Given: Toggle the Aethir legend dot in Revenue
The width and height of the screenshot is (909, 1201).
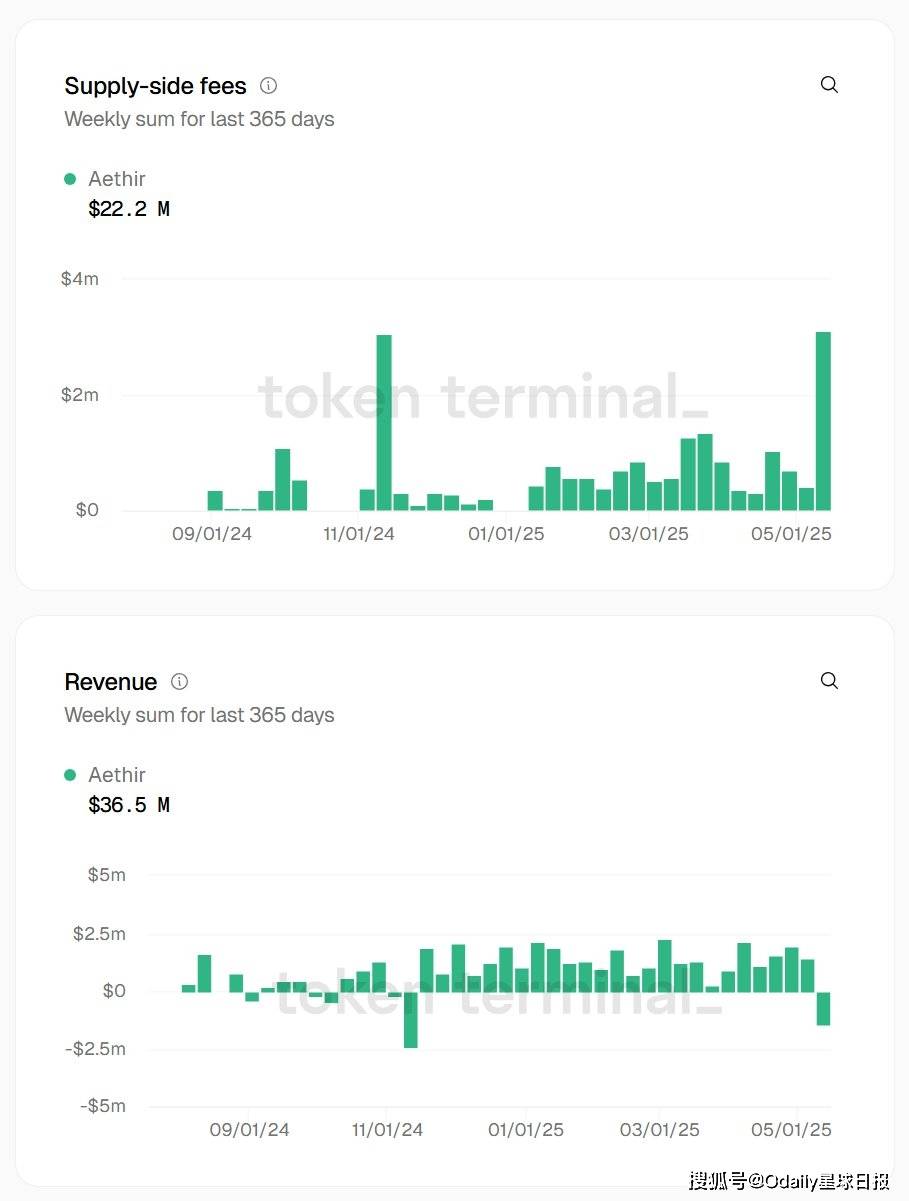Looking at the screenshot, I should click(70, 775).
